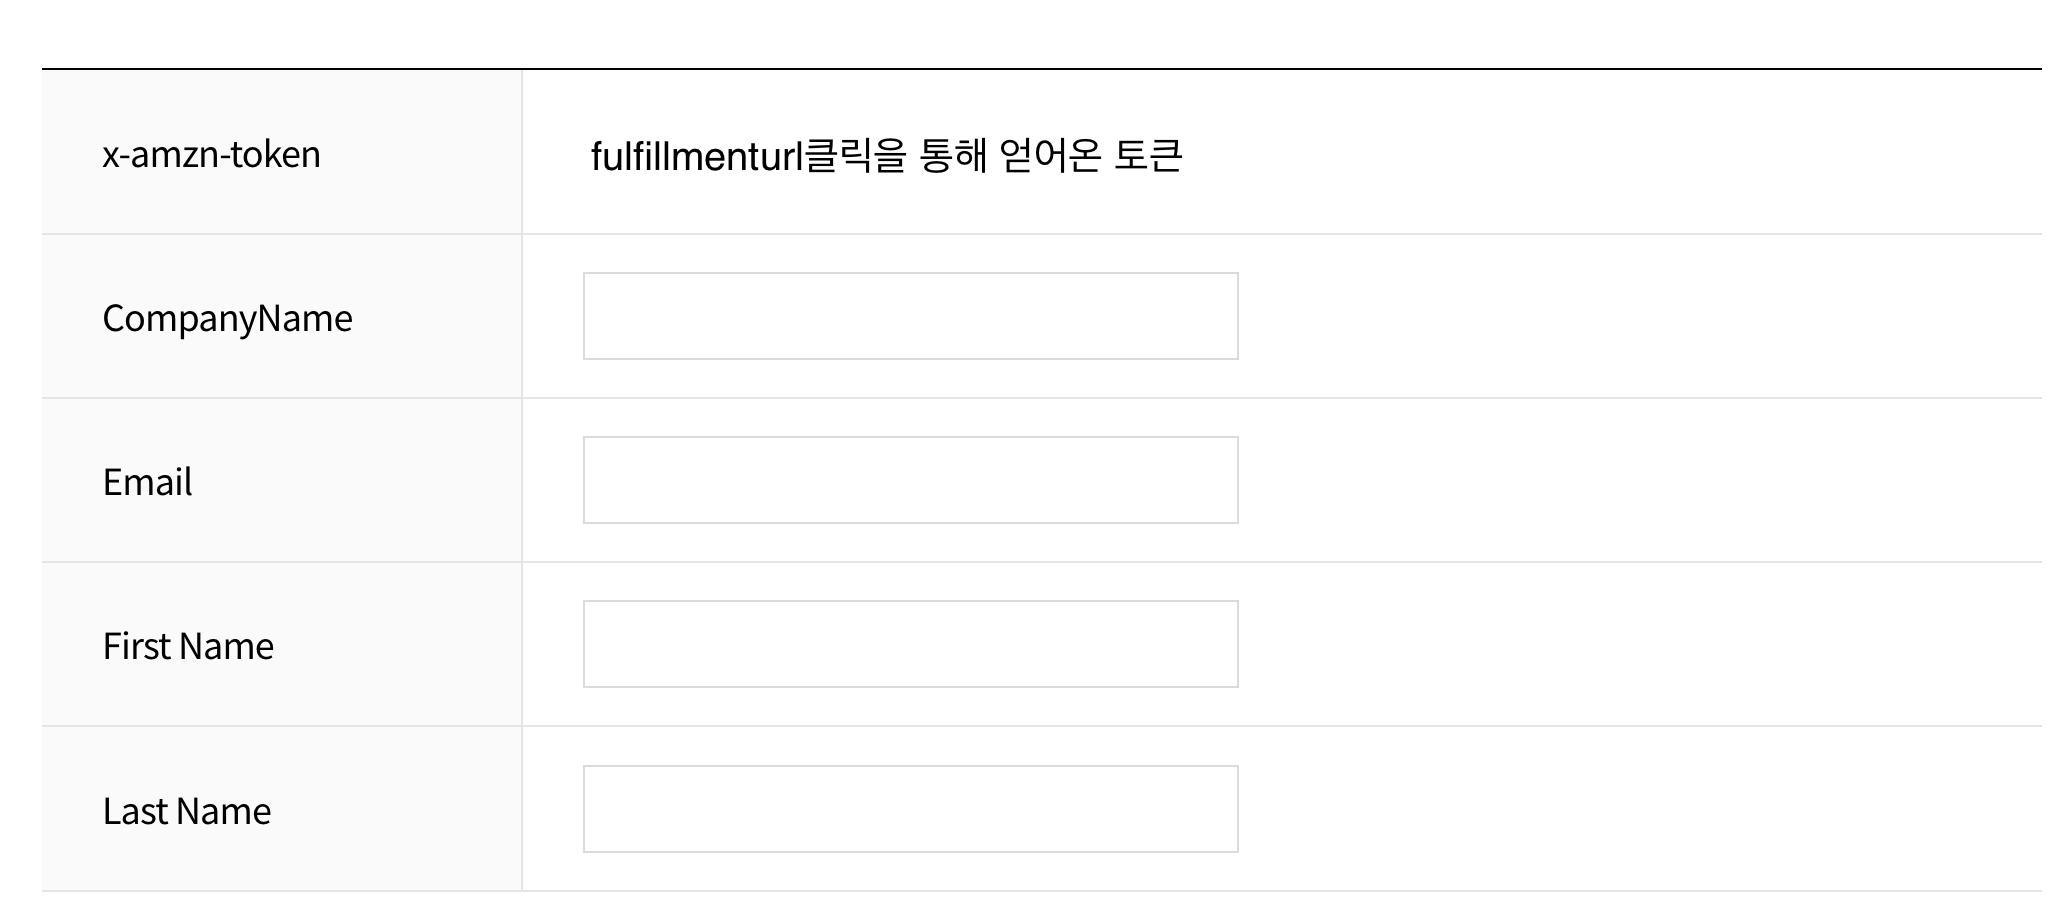The width and height of the screenshot is (2068, 918).
Task: Click the CompanyName label
Action: 228,319
